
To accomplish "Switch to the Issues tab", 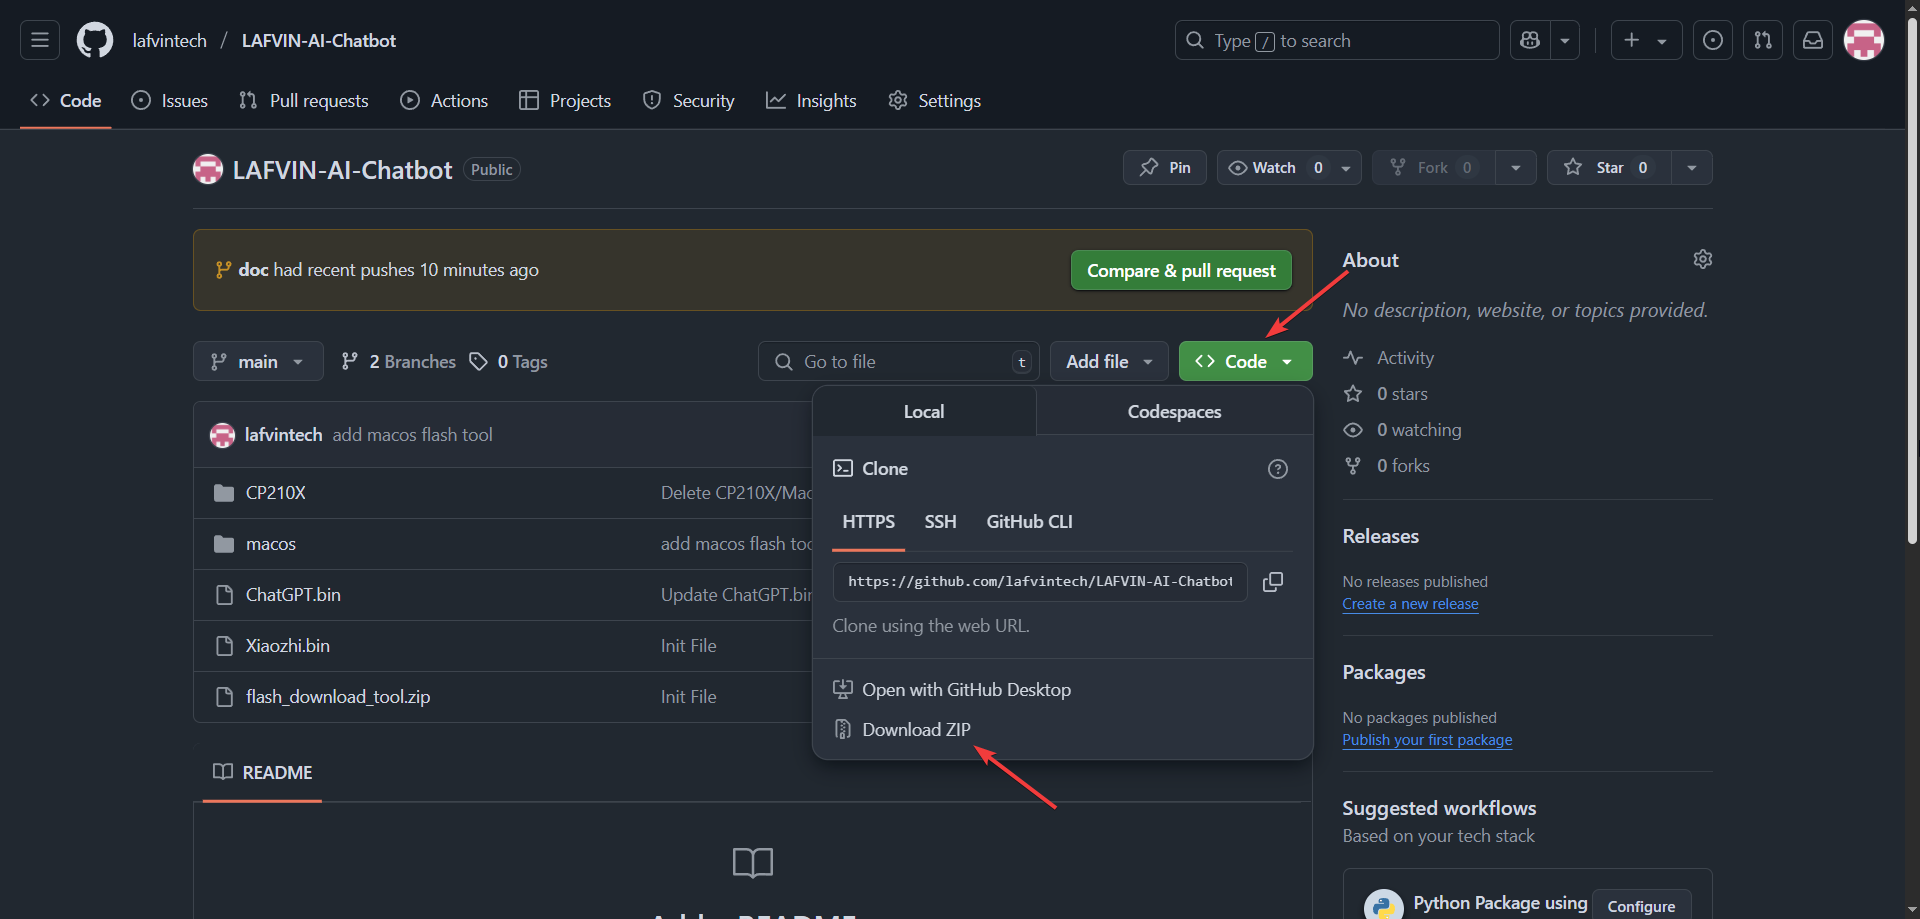I will pyautogui.click(x=170, y=101).
